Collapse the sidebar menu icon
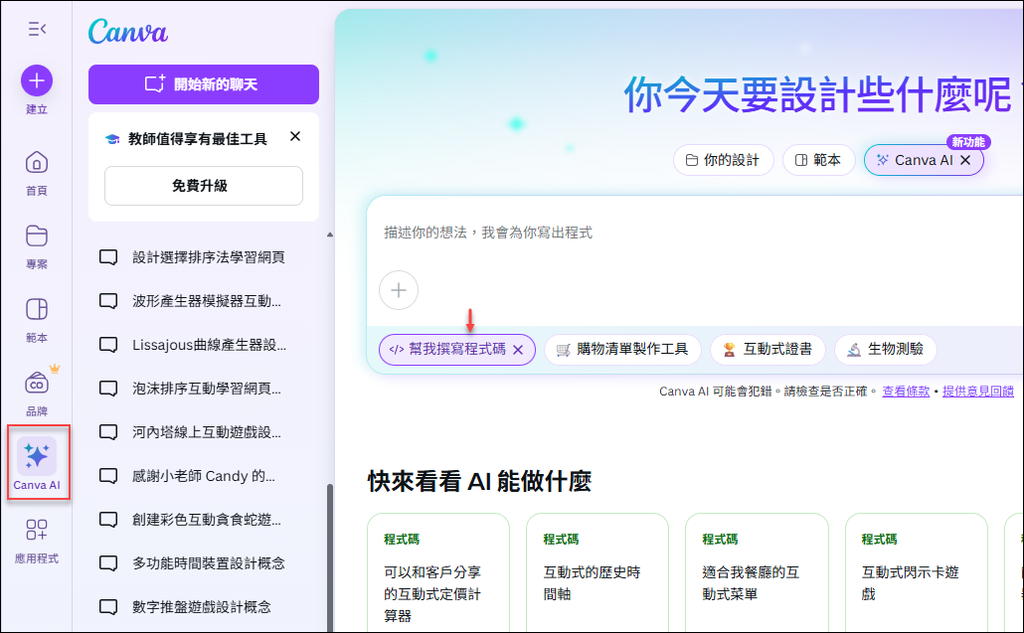1024x633 pixels. tap(37, 29)
